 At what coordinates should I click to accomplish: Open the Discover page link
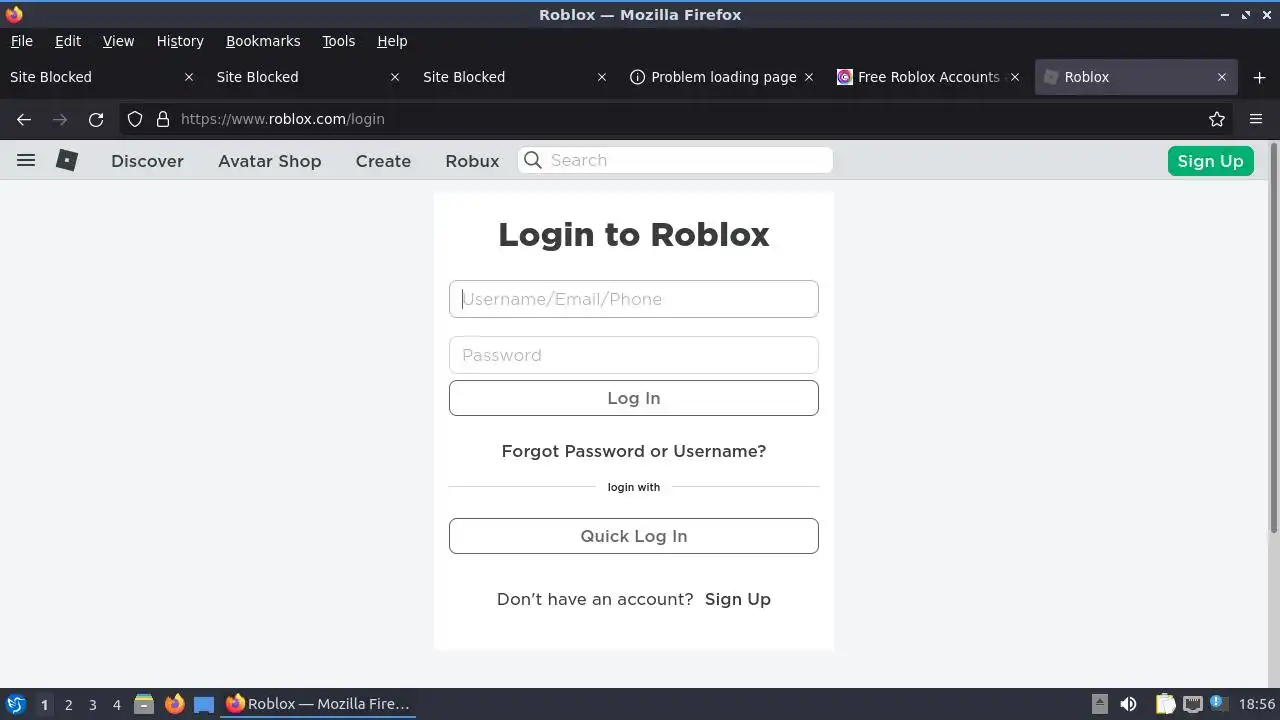pos(147,161)
